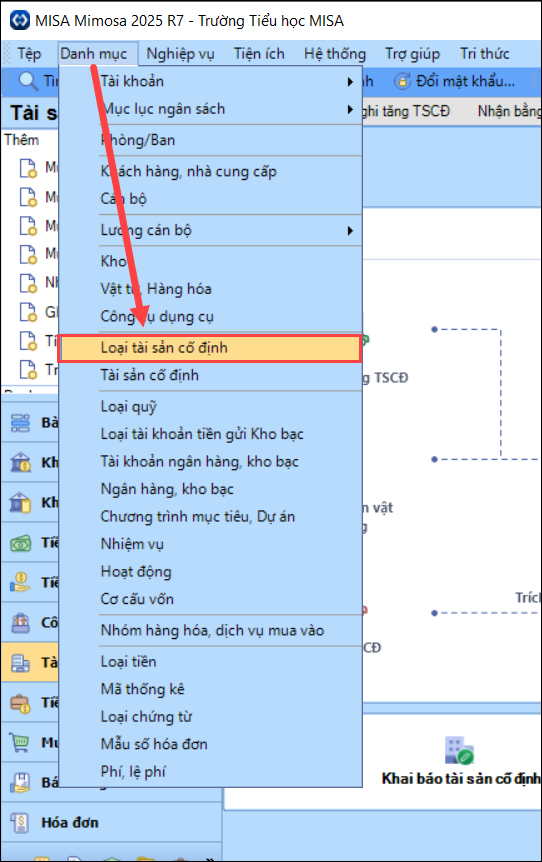Click the briefcase sidebar icon

coord(20,703)
